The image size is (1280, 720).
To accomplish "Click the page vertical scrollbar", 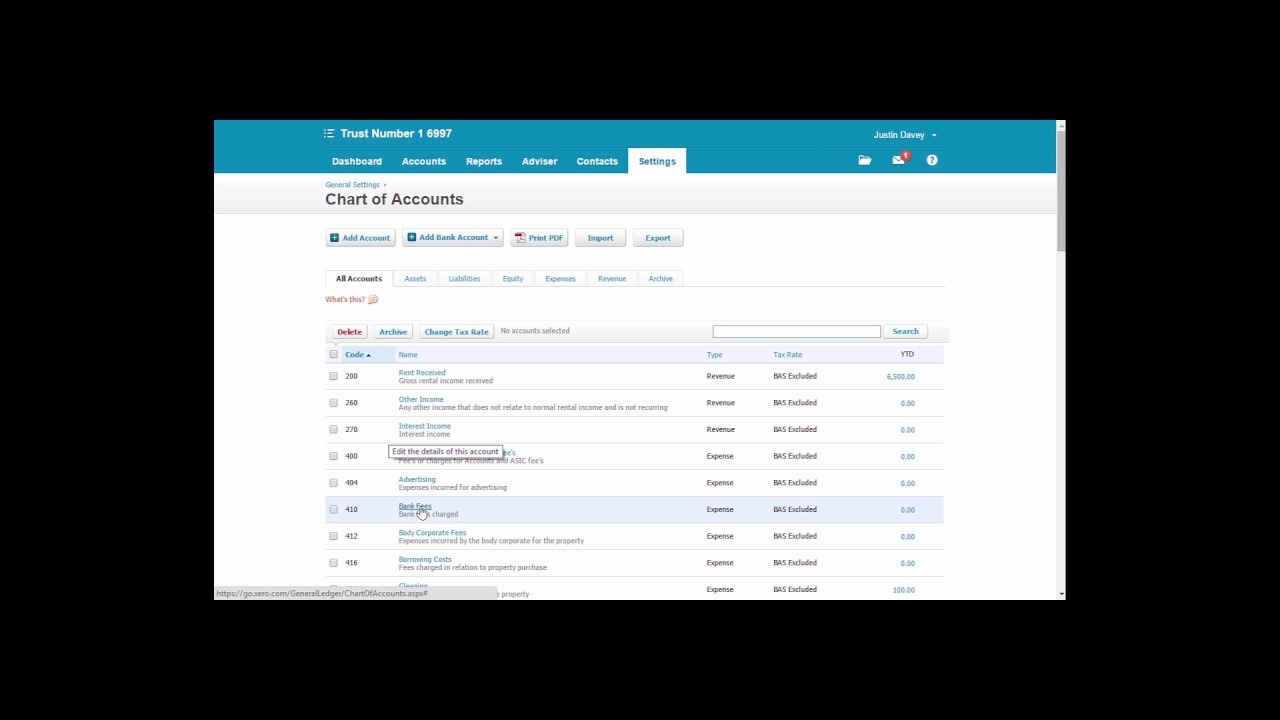I will 1061,359.
